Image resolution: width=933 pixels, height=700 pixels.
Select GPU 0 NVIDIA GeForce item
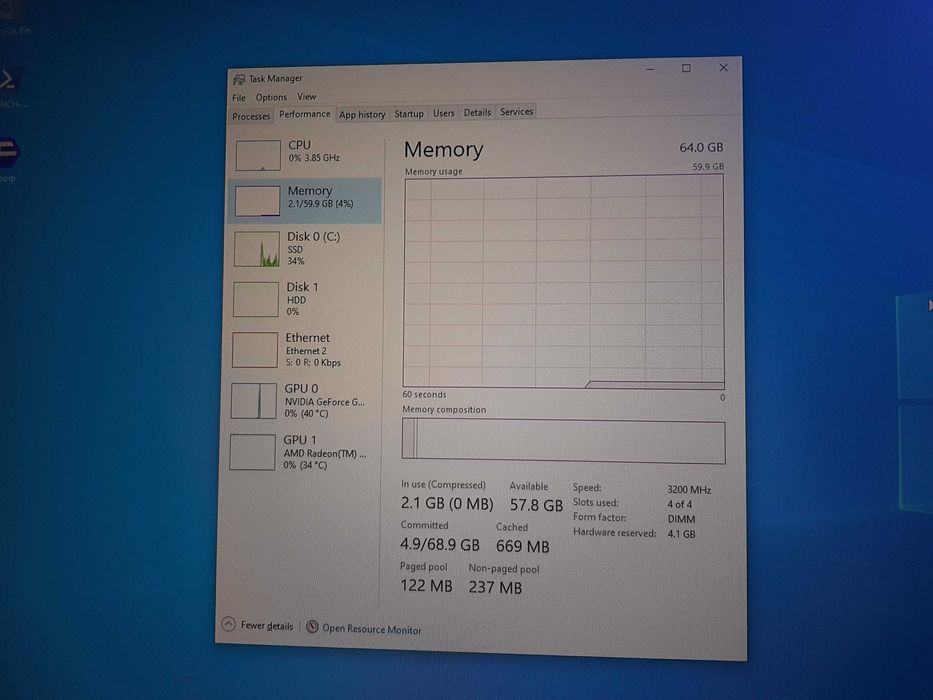[x=303, y=401]
